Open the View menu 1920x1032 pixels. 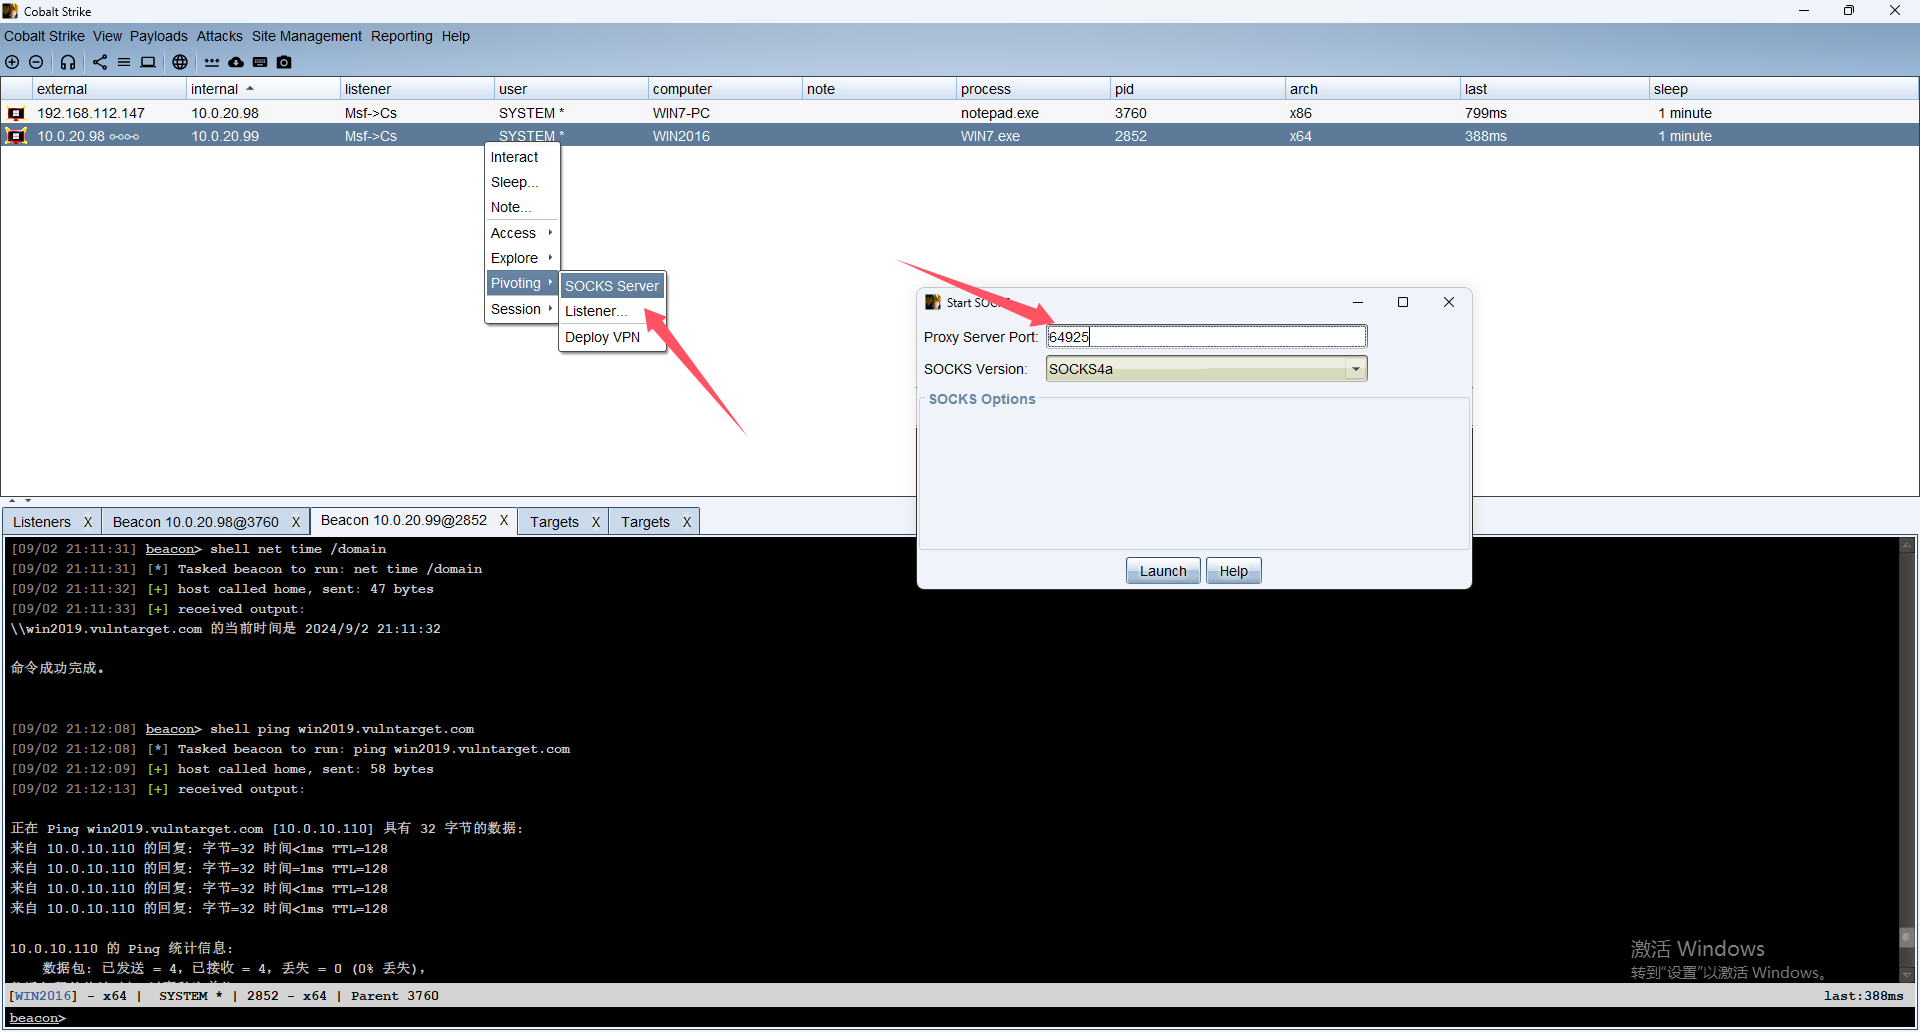point(107,36)
